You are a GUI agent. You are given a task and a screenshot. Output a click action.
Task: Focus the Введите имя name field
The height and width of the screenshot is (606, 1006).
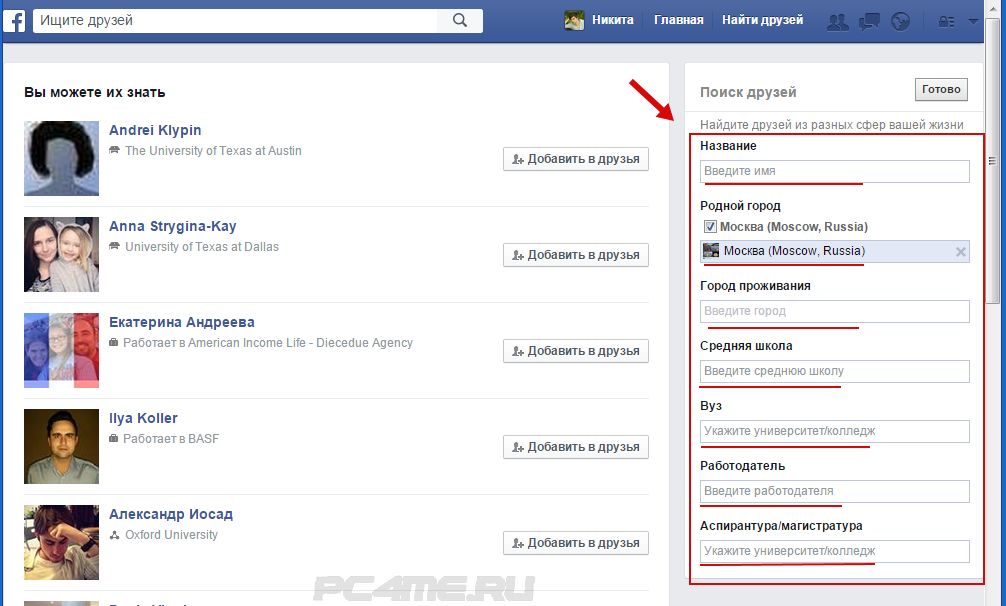point(834,172)
